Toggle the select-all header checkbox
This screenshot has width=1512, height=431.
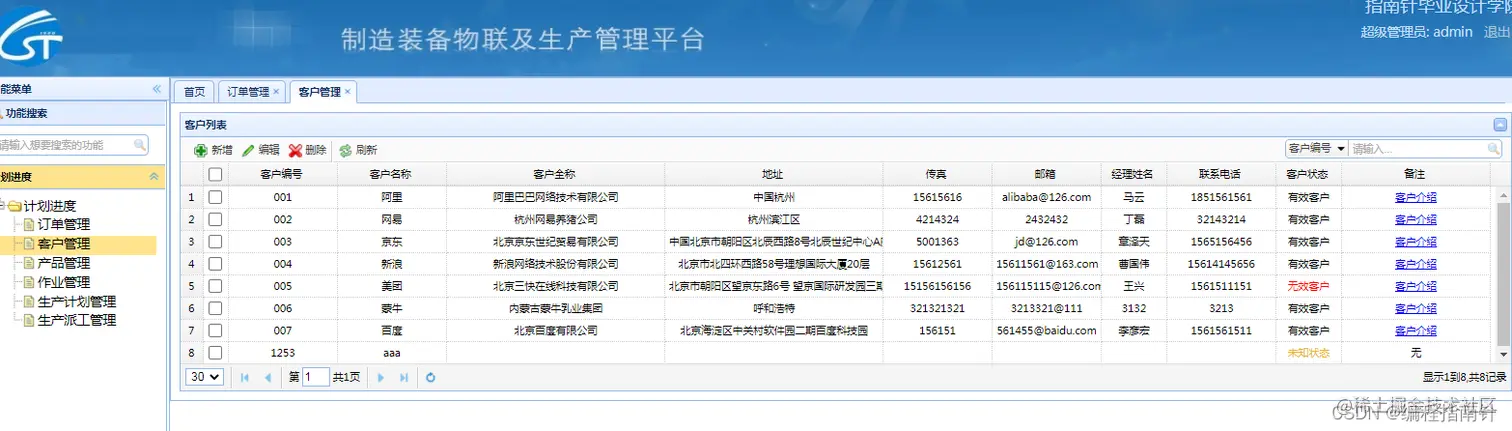click(x=215, y=174)
